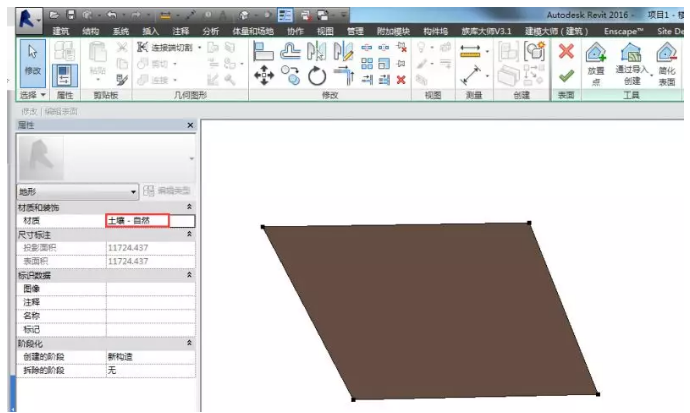Collapse the 标识数据 properties section
The width and height of the screenshot is (690, 413).
click(x=190, y=274)
